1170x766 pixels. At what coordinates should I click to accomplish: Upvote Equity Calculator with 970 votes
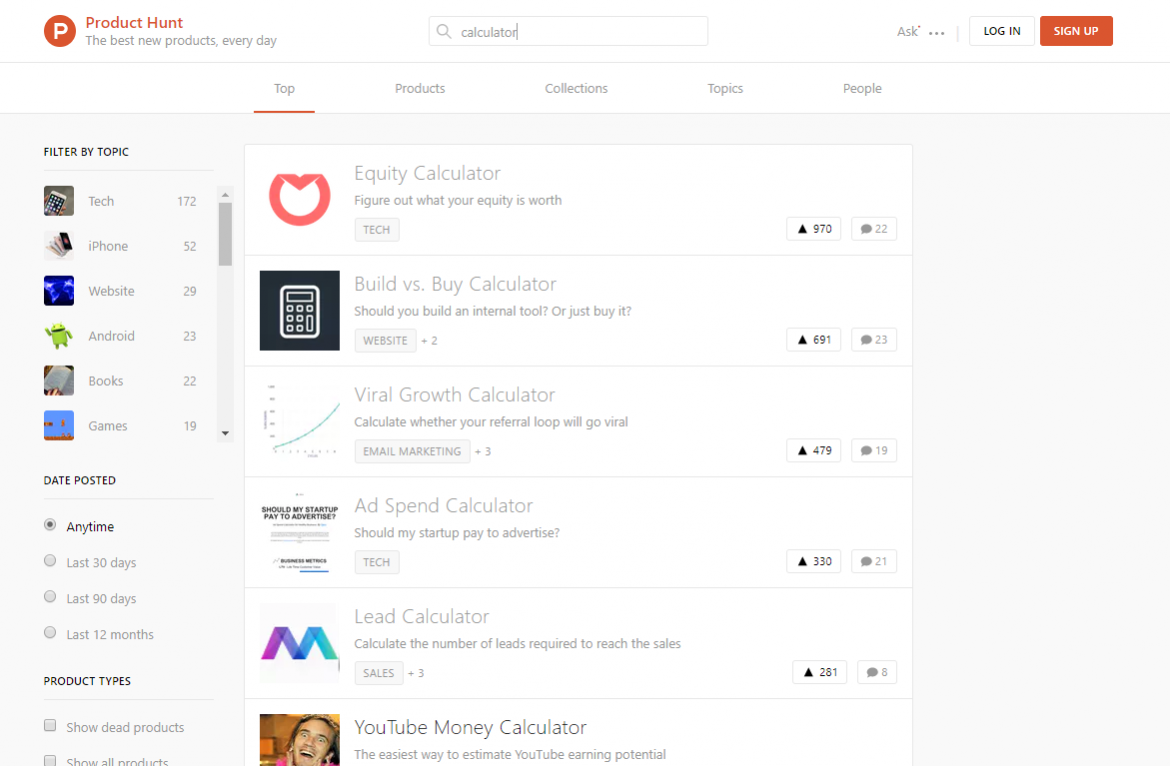pos(814,229)
